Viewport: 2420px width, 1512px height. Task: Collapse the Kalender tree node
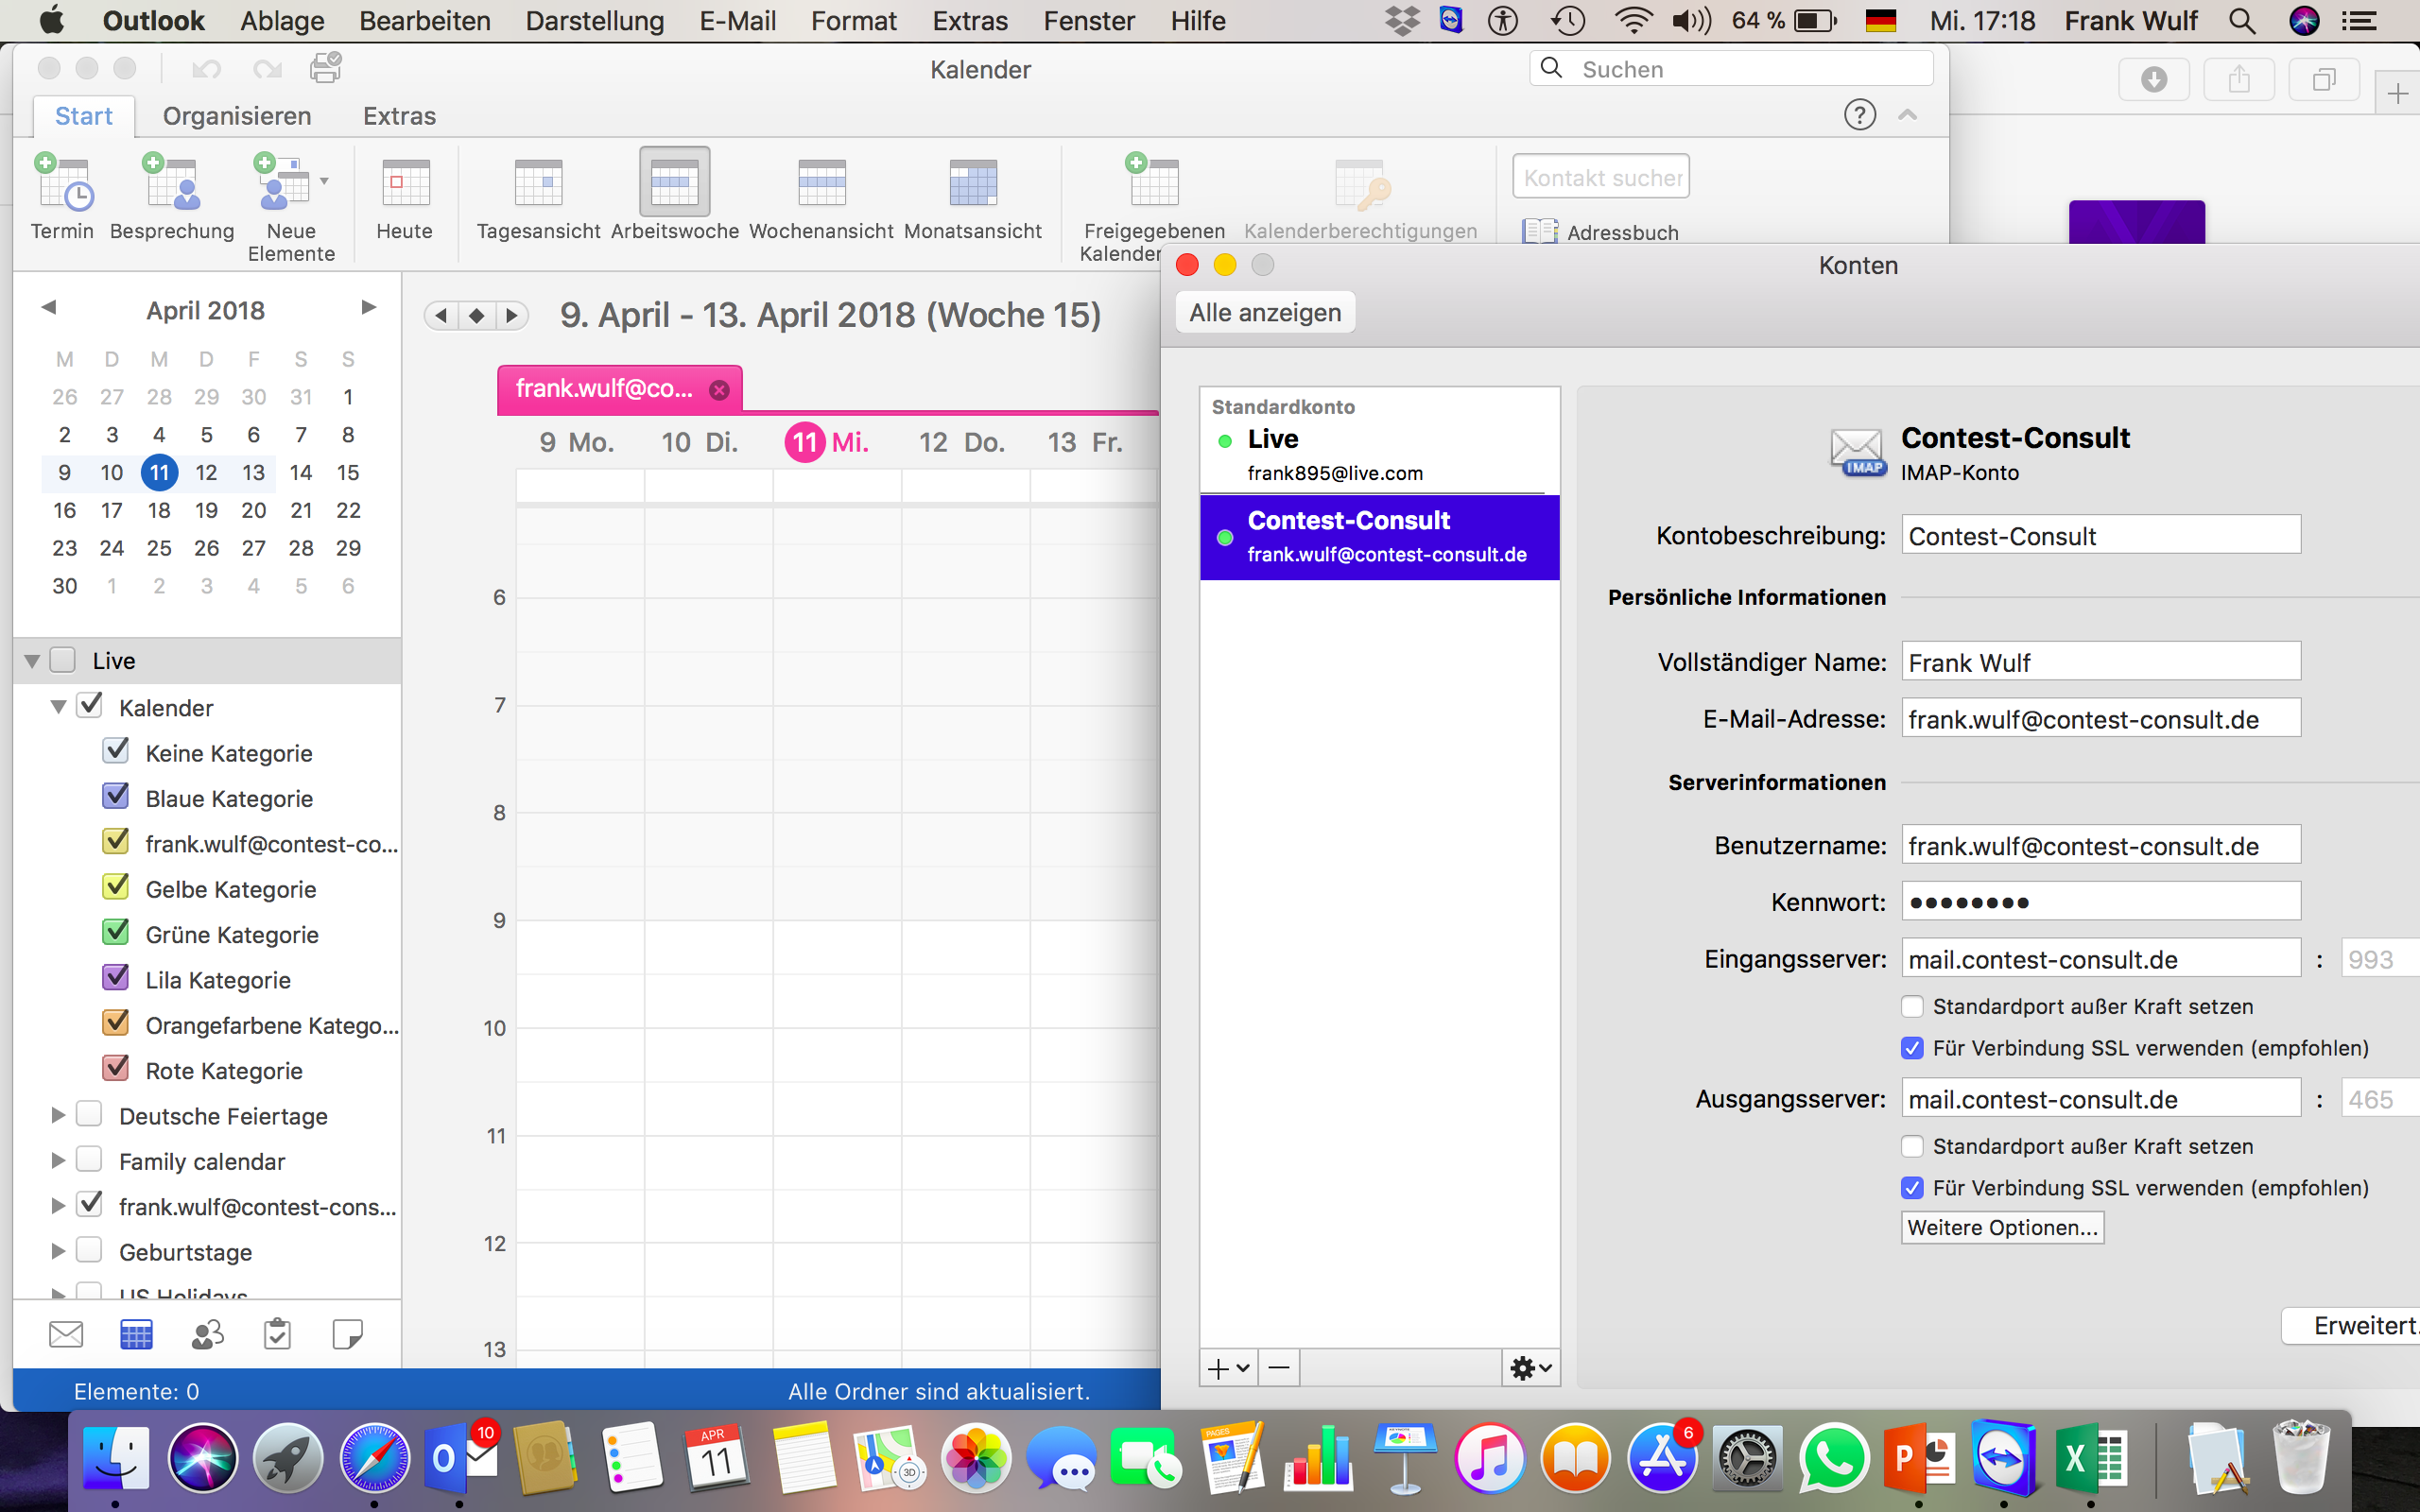[58, 707]
